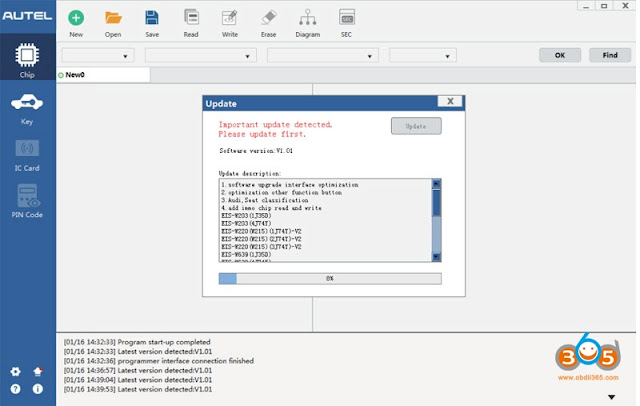Click the Find button
640x406 pixels.
pyautogui.click(x=610, y=55)
